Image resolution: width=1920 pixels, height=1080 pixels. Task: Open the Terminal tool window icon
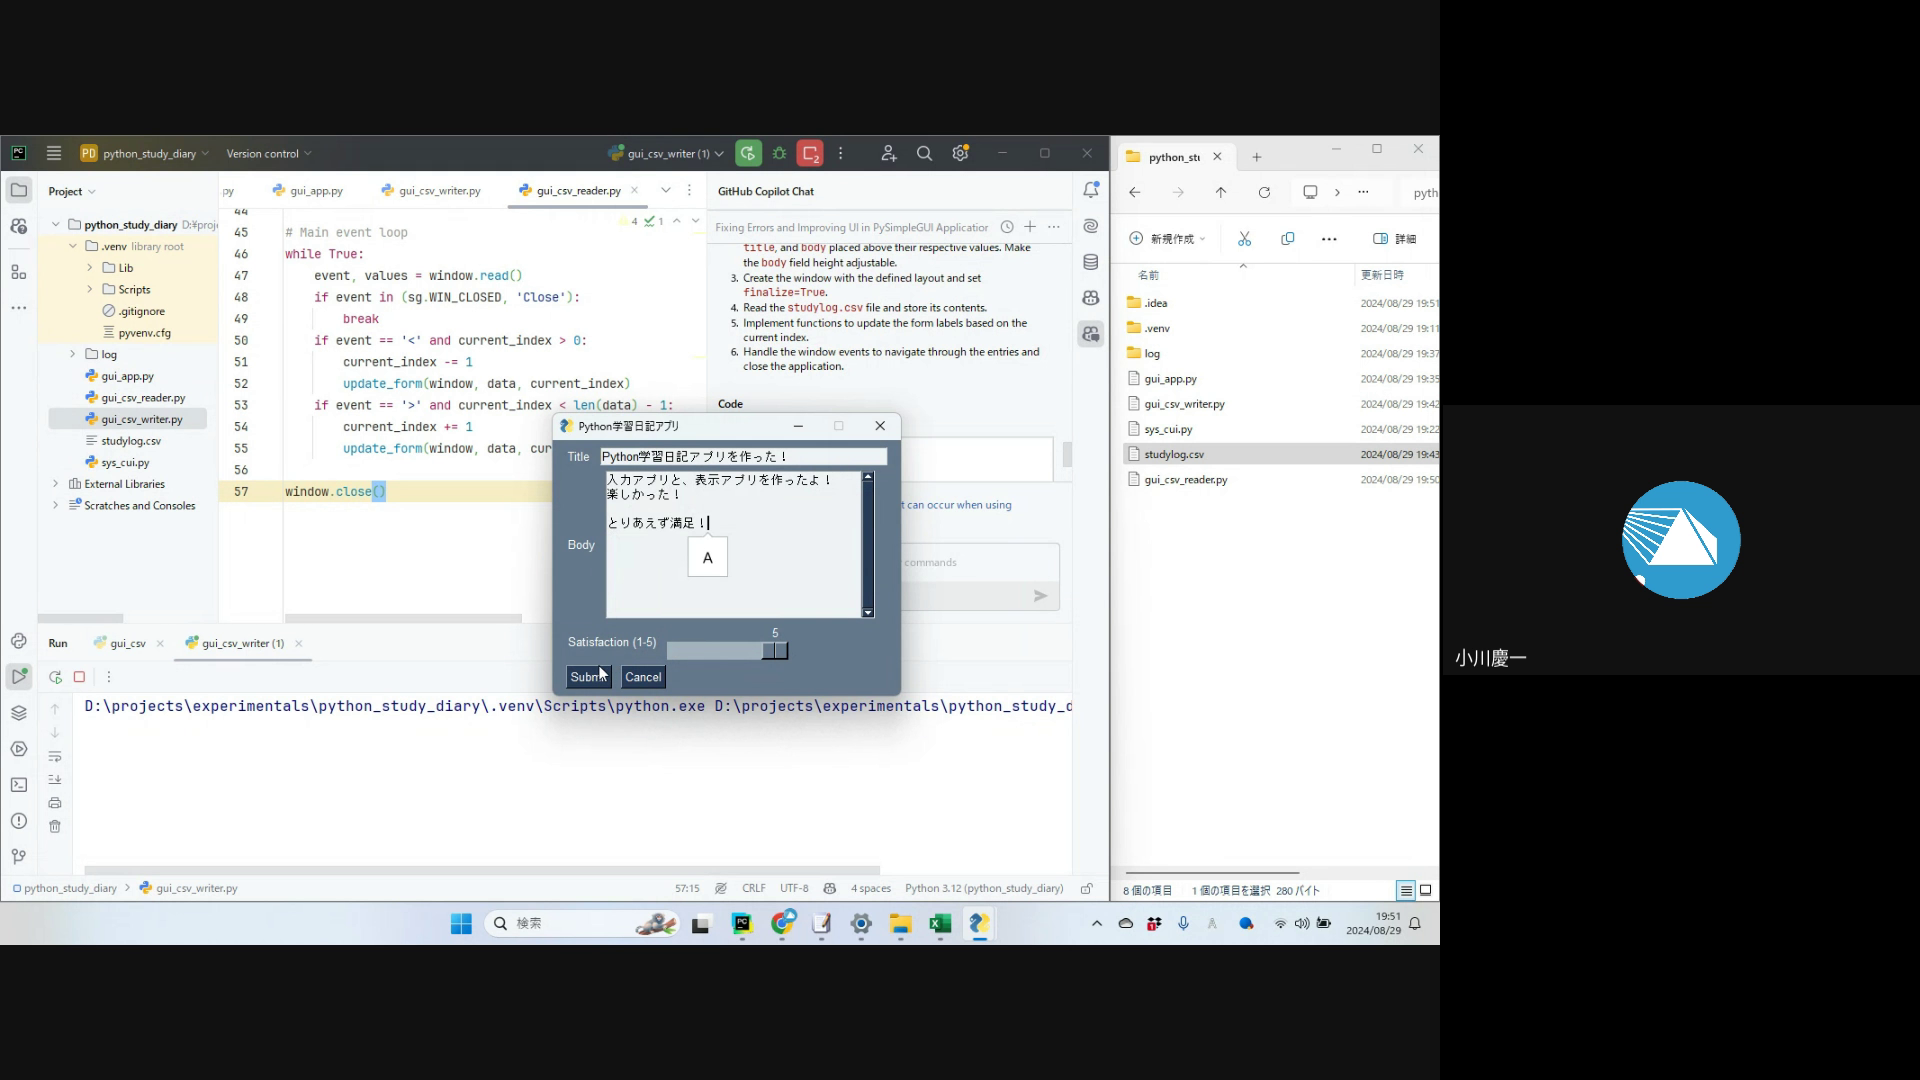[x=19, y=785]
